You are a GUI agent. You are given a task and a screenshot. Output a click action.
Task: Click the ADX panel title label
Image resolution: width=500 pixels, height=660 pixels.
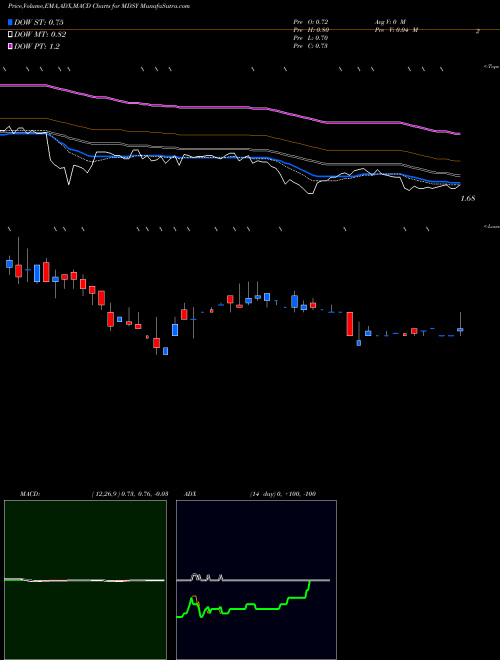click(x=190, y=493)
